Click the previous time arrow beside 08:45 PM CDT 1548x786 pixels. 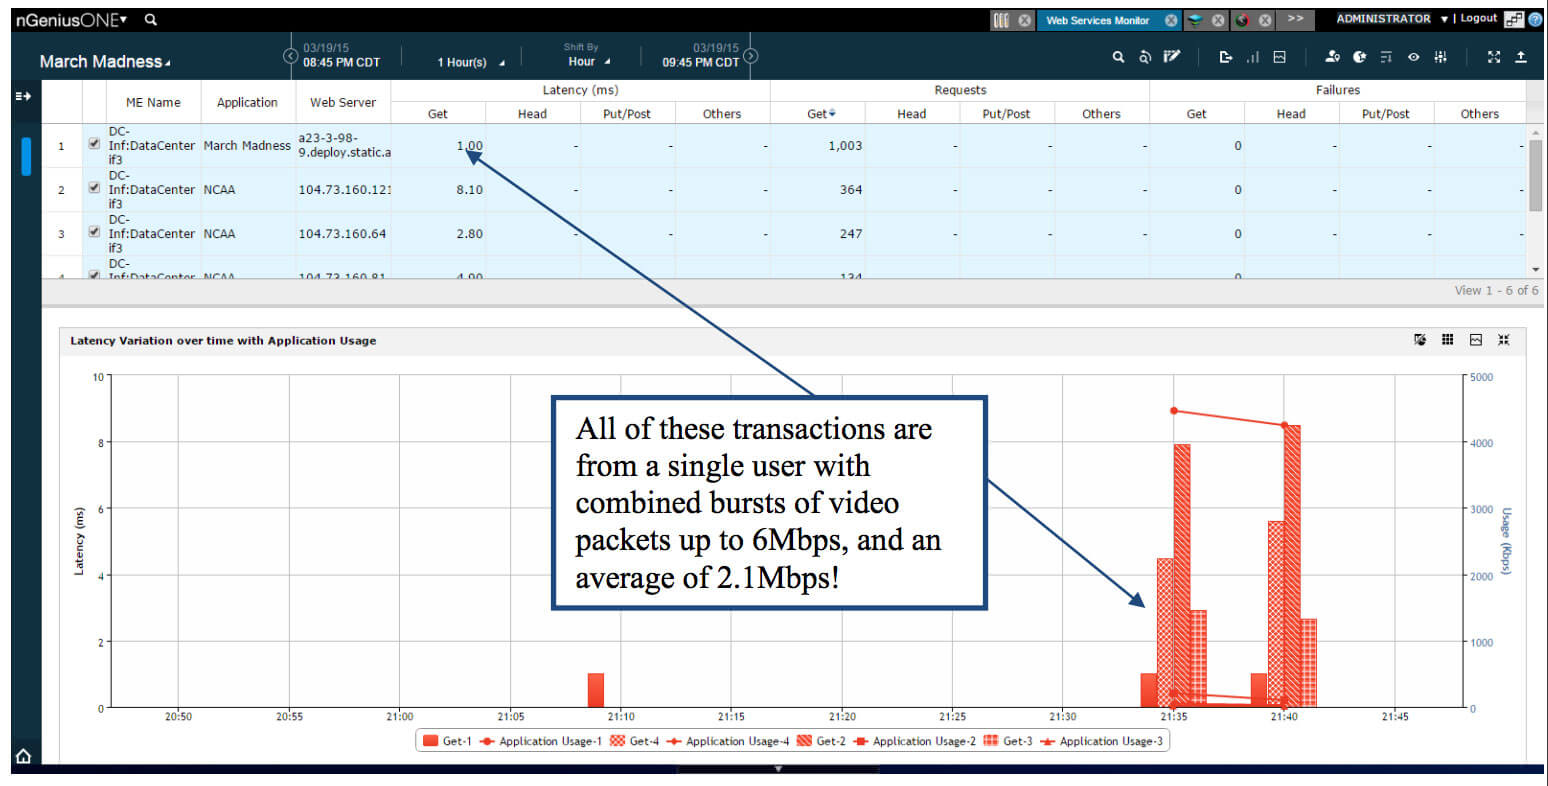pyautogui.click(x=291, y=56)
